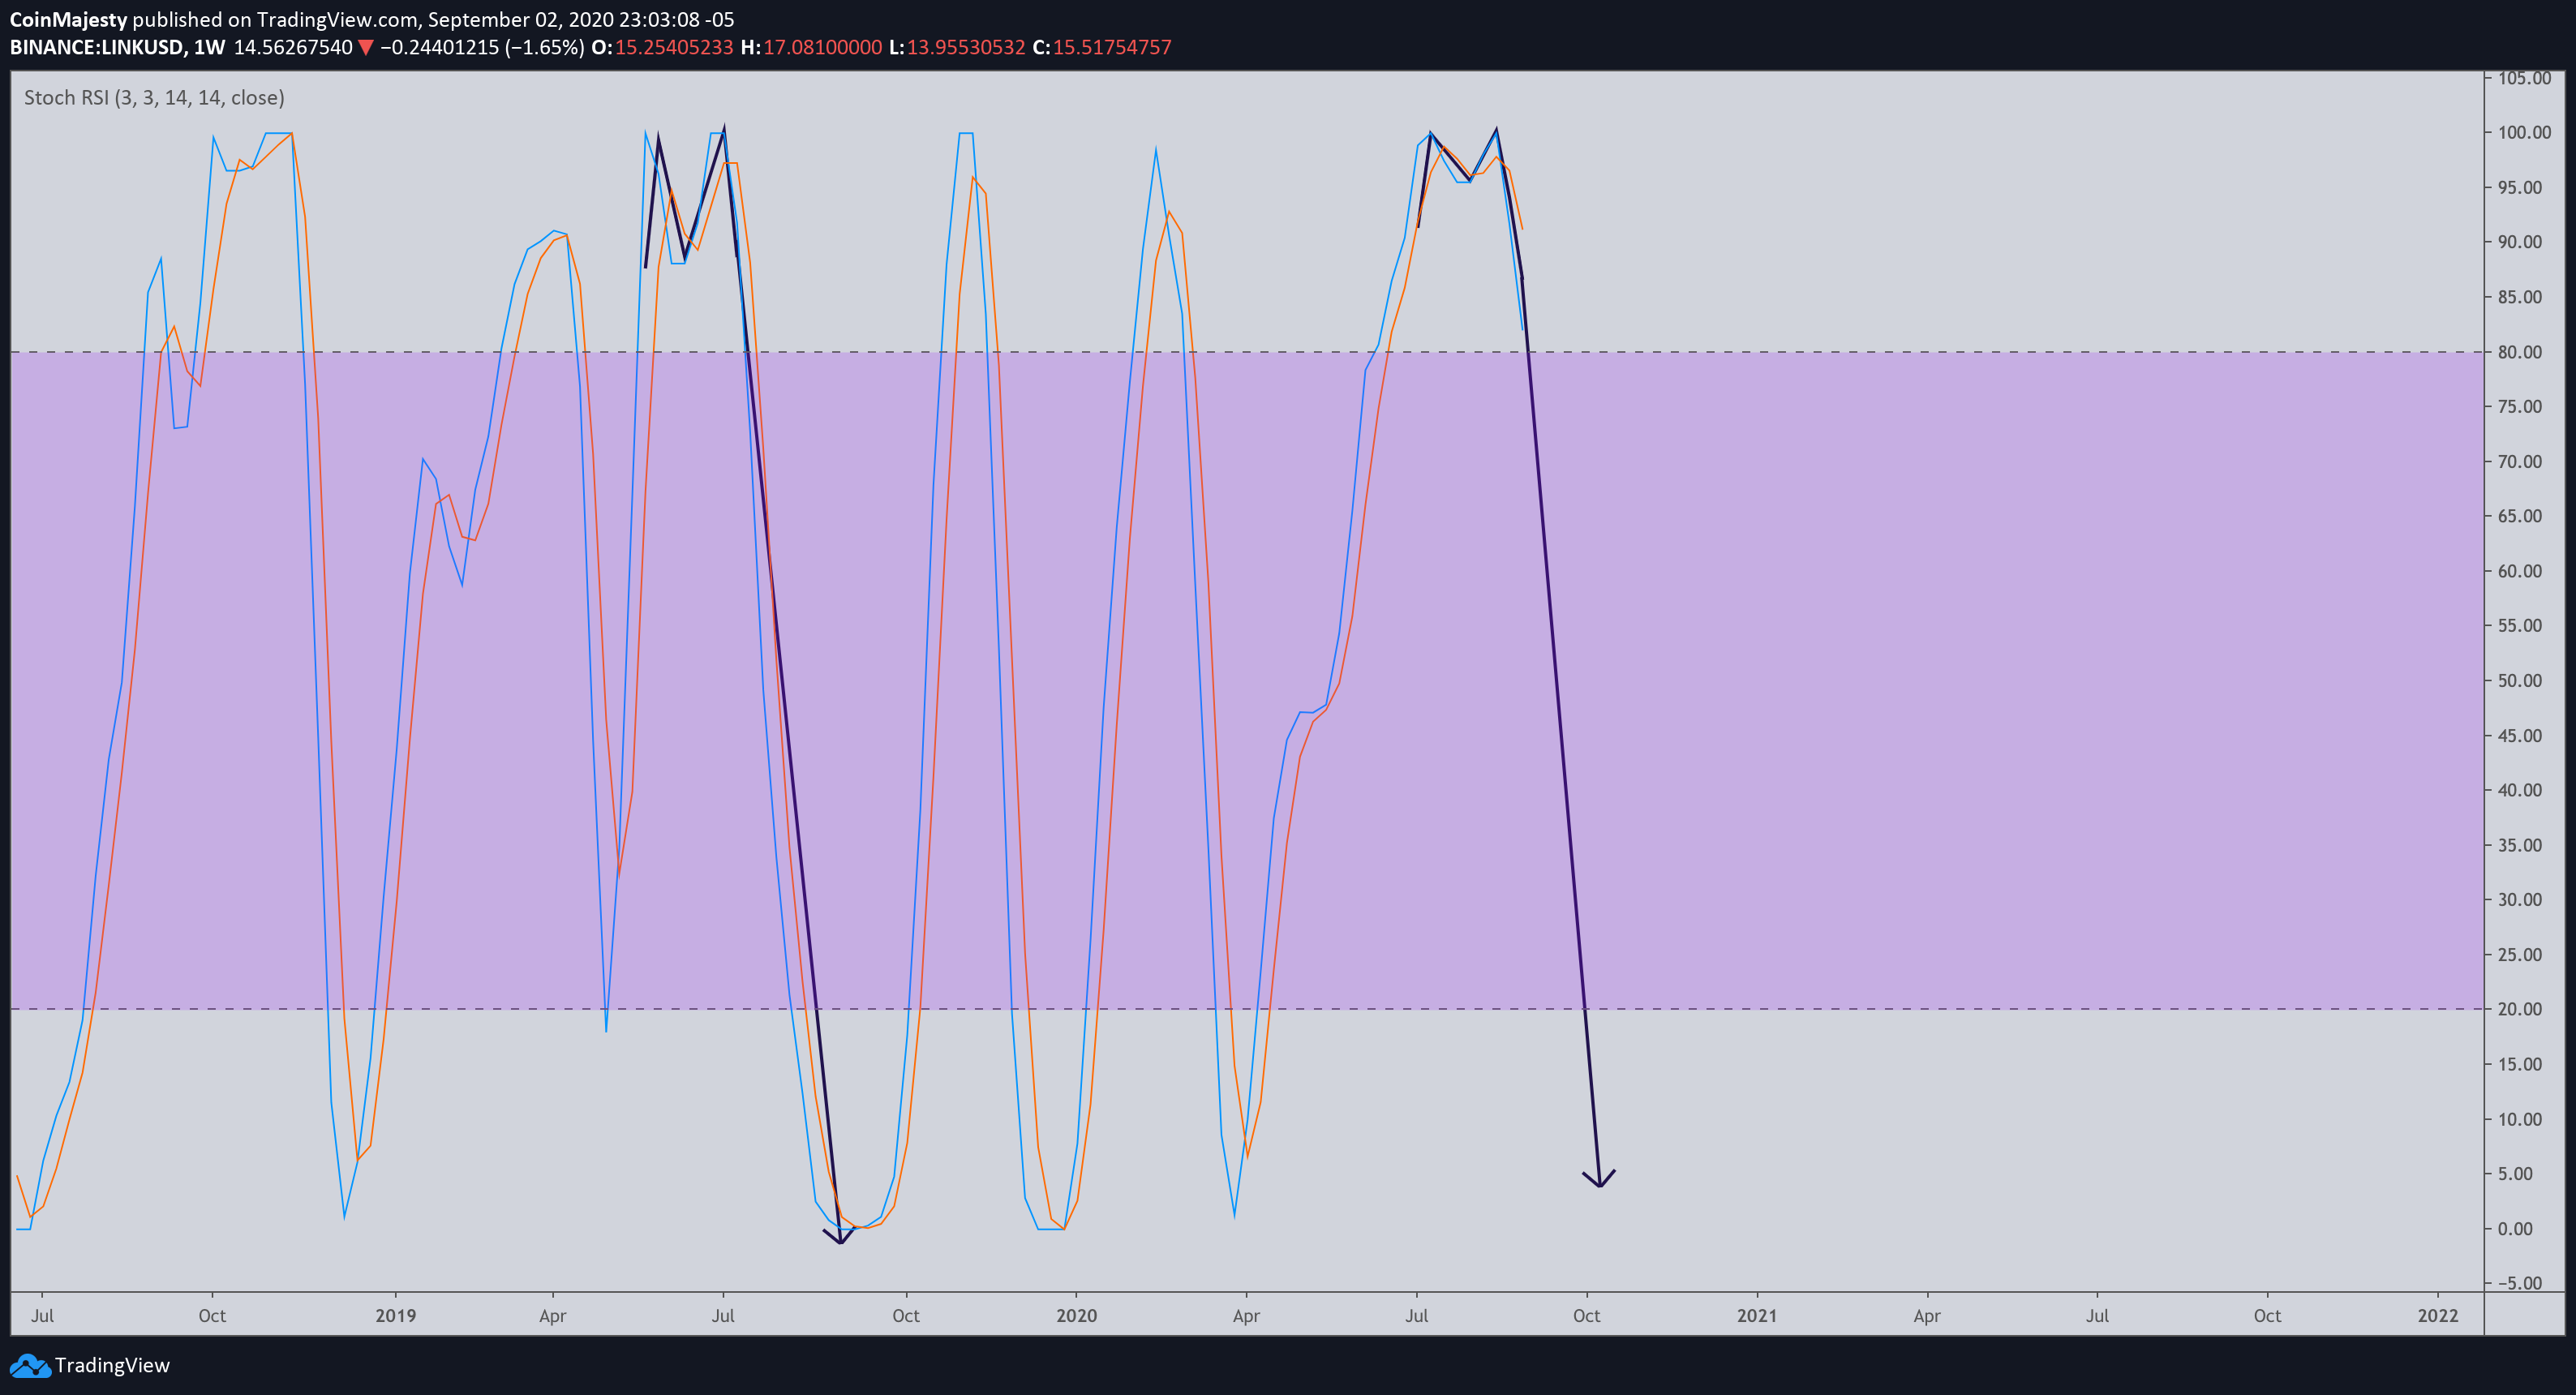Image resolution: width=2576 pixels, height=1395 pixels.
Task: Click the change value −0.24401215 (−1.65%)
Action: (482, 47)
